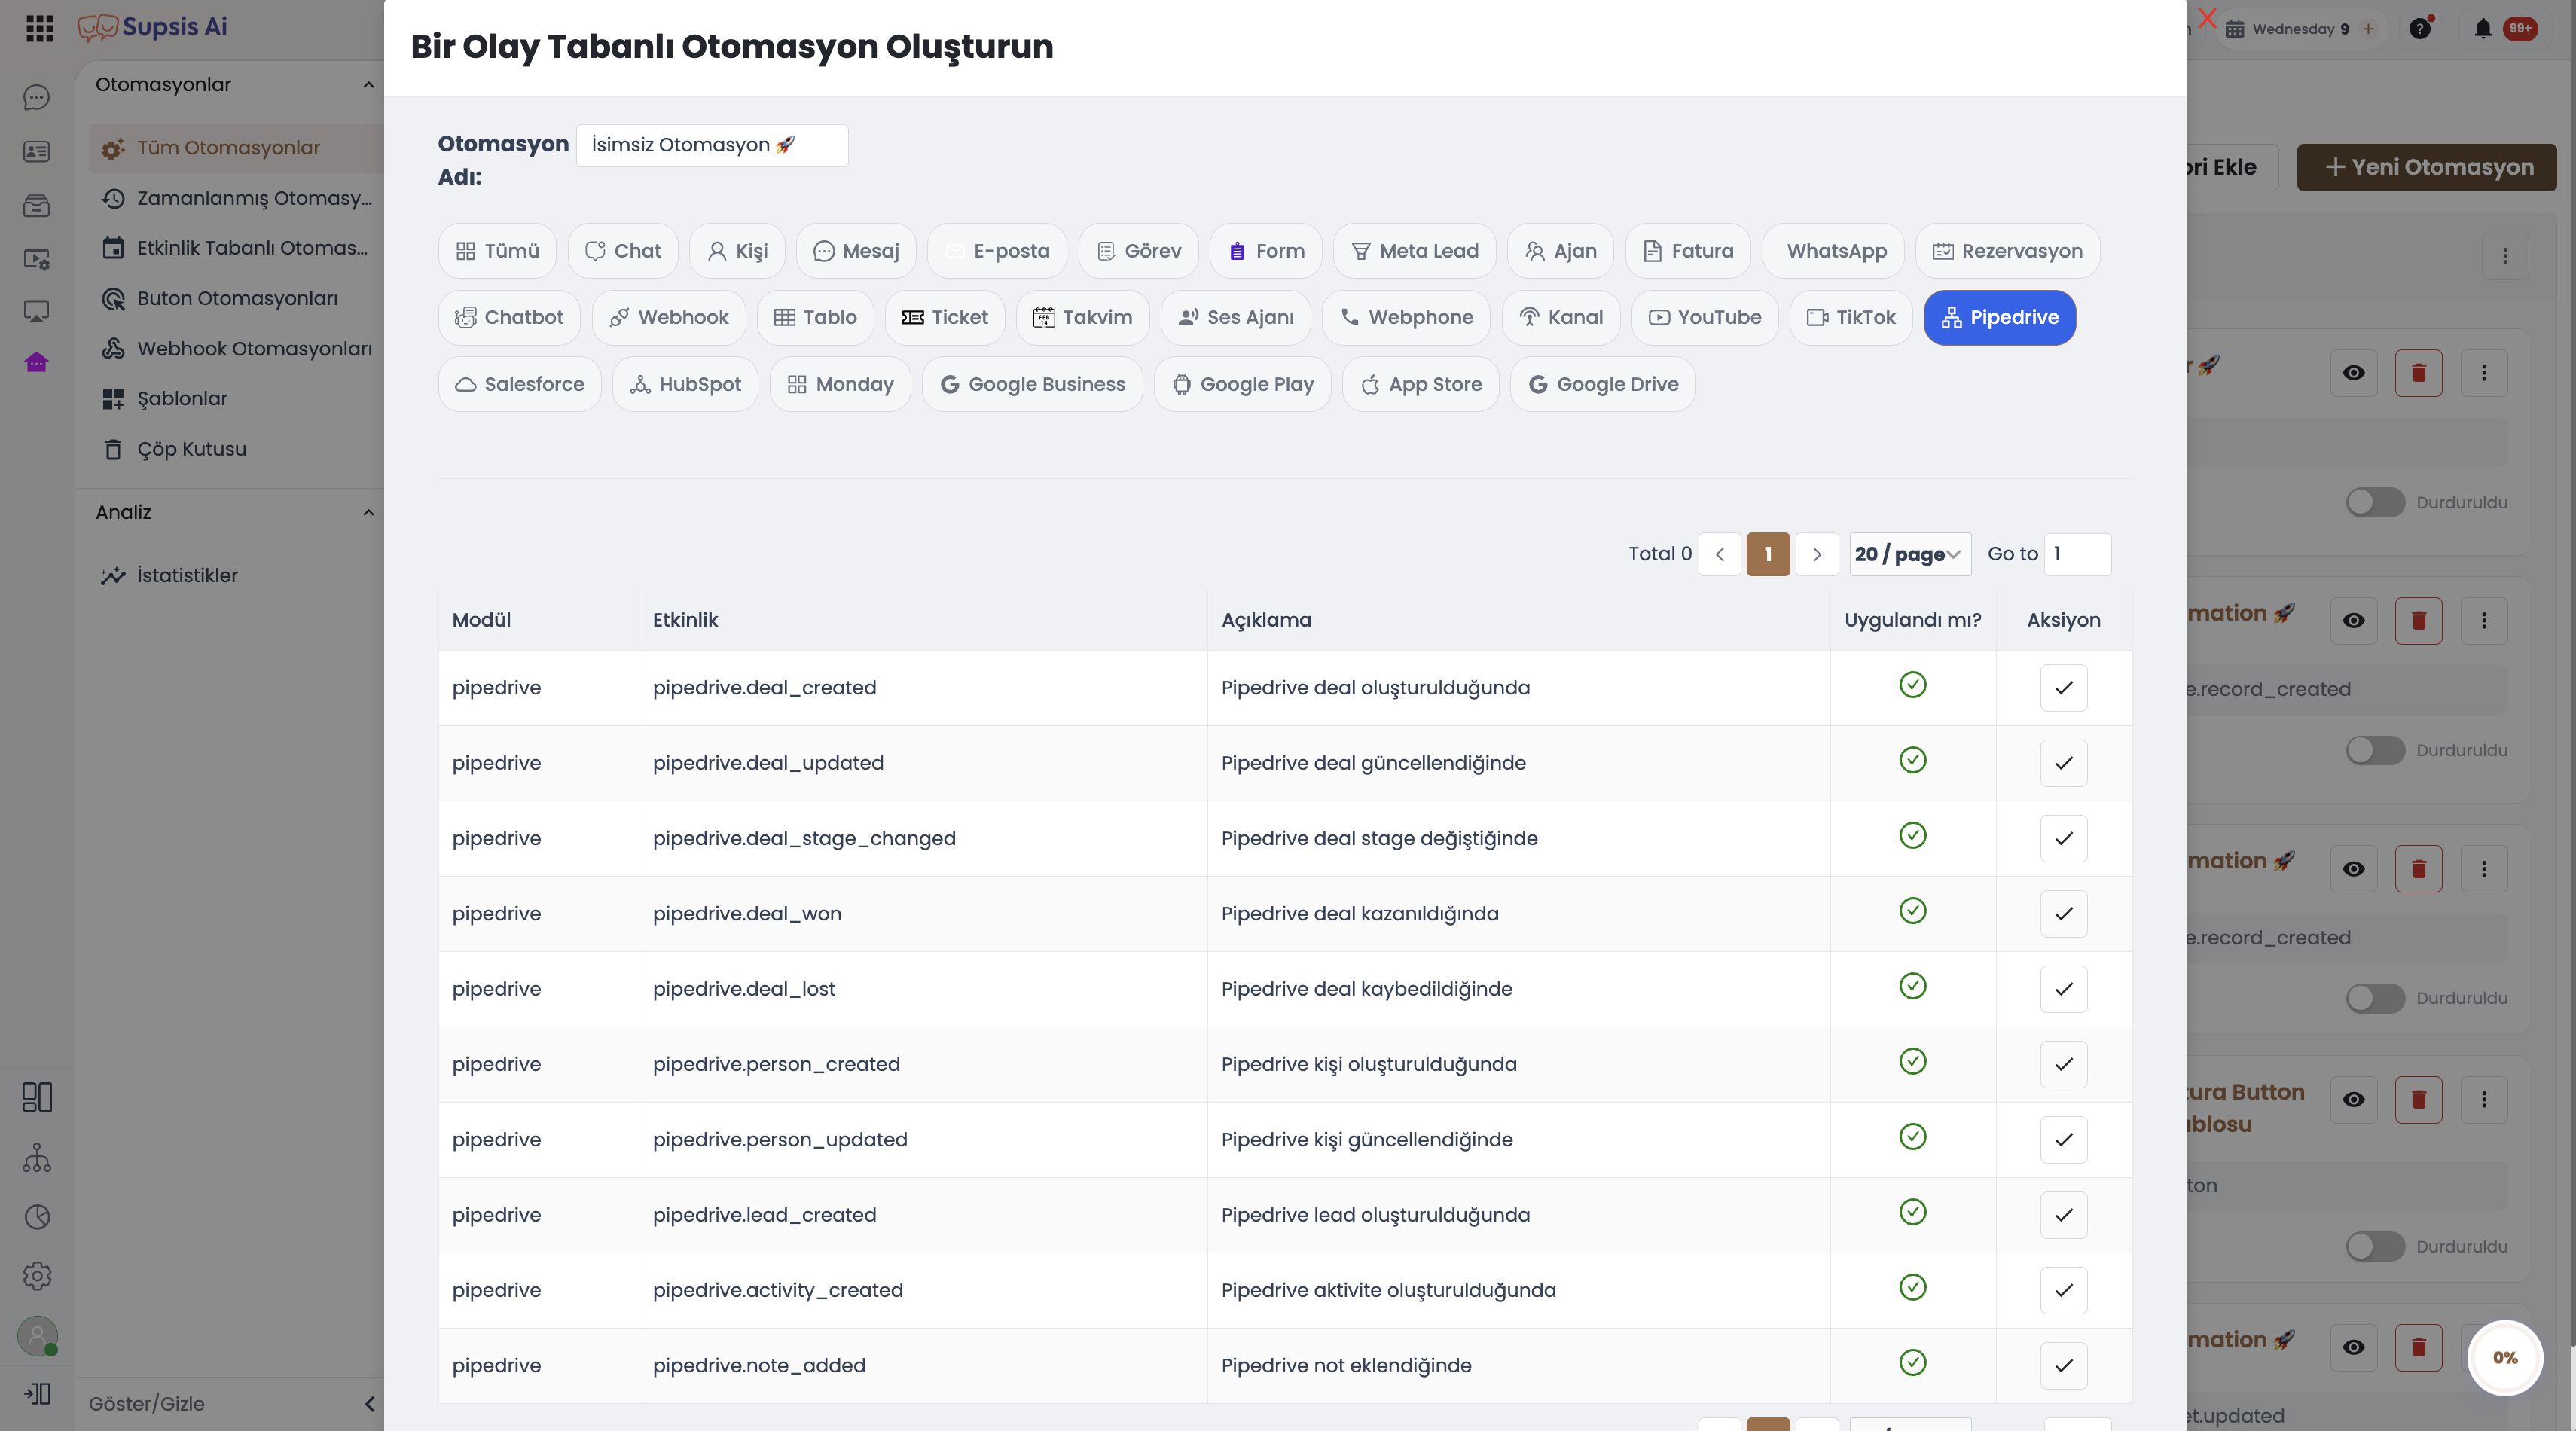The image size is (2576, 1431).
Task: Click the pipedrive.person_updated event text
Action: click(x=780, y=1140)
